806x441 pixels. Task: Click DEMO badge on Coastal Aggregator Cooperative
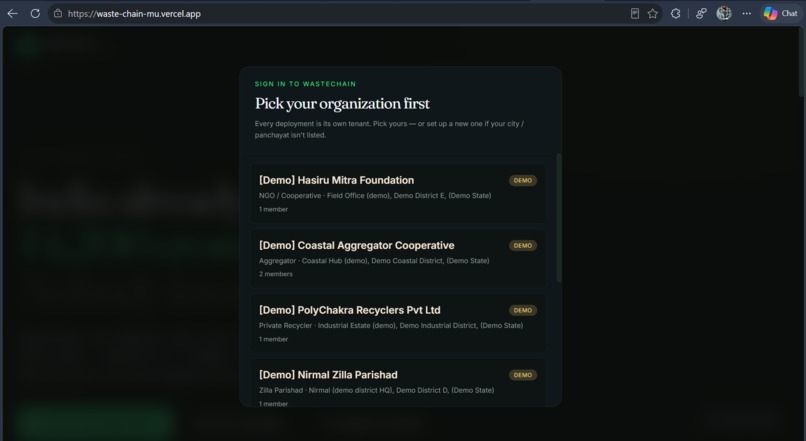point(523,246)
